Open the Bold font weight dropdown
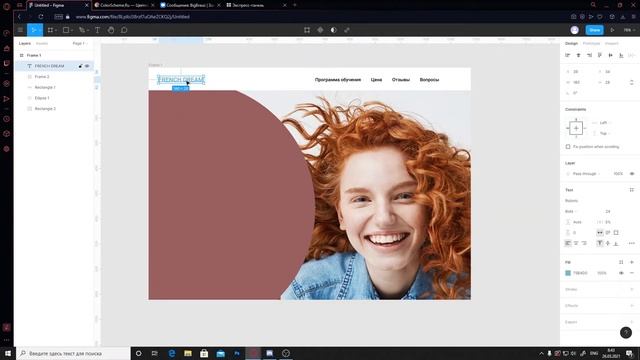The image size is (640, 360). pos(571,211)
